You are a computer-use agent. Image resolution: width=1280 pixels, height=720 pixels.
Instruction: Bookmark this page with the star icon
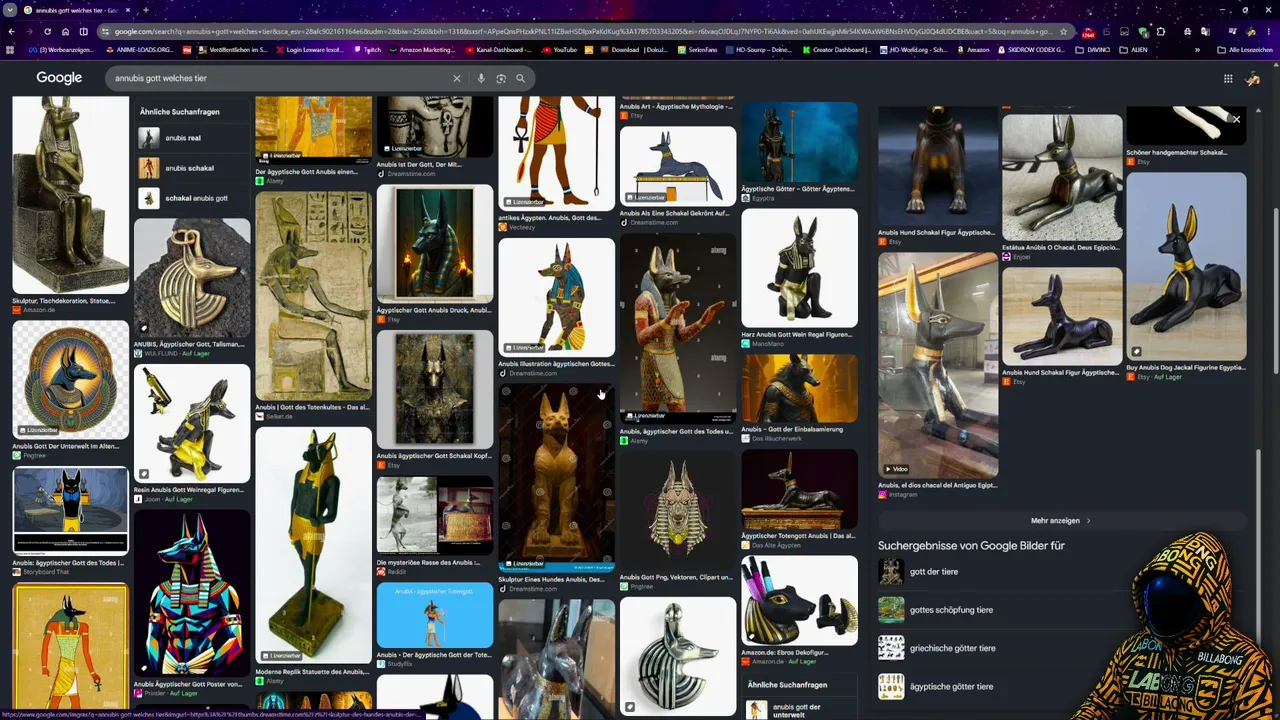(x=1063, y=31)
